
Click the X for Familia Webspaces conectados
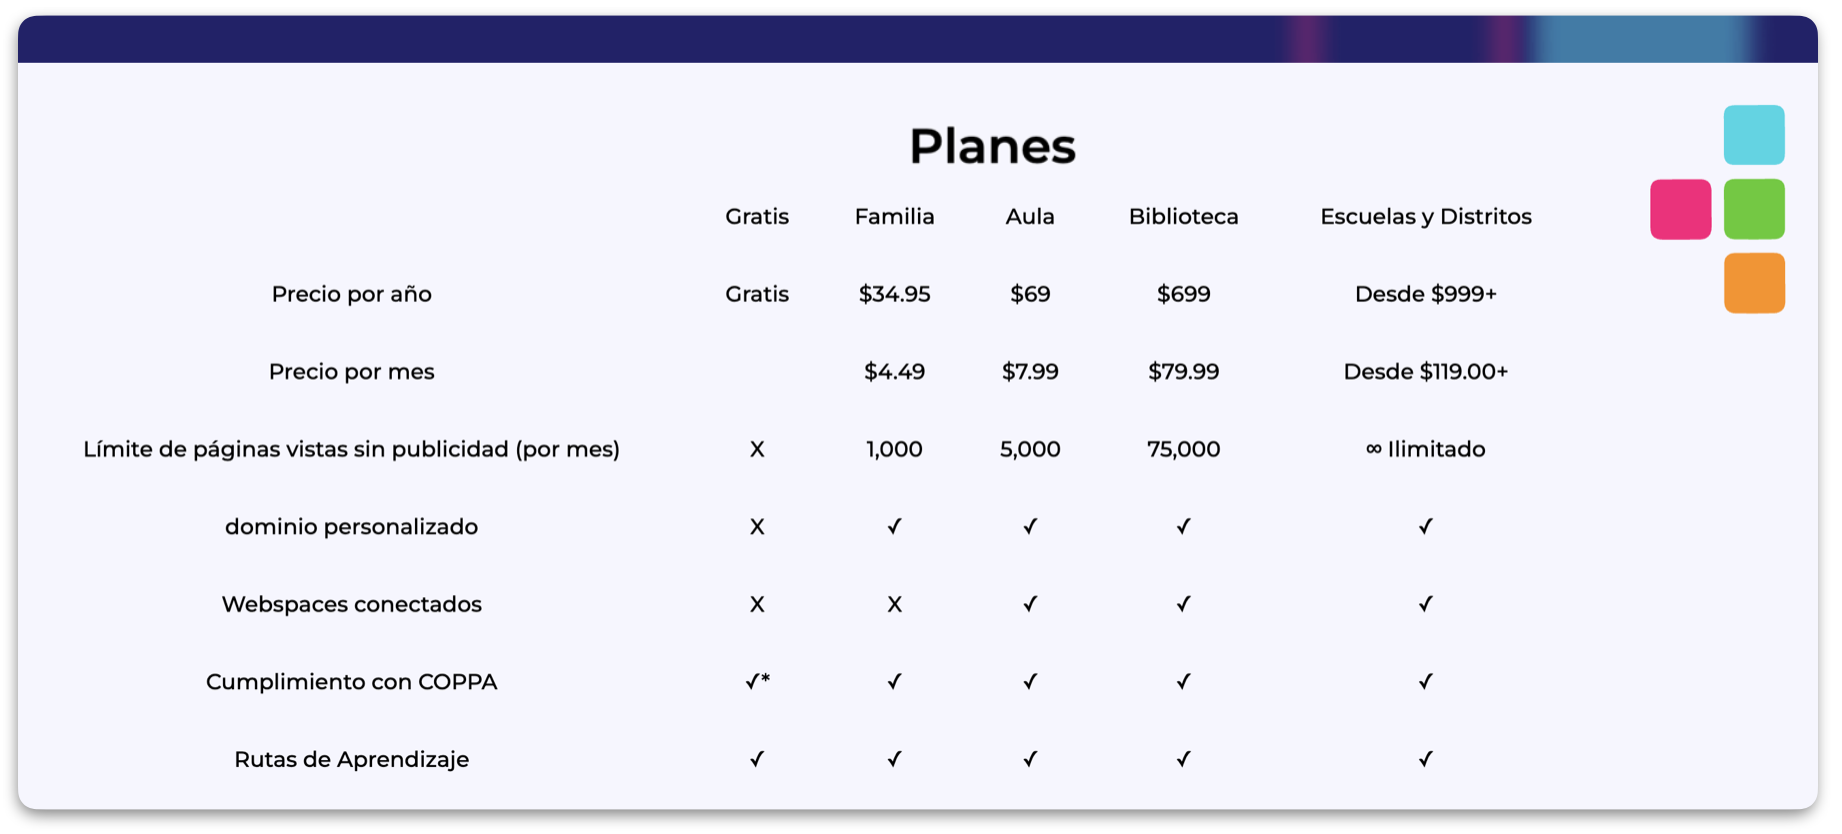click(x=894, y=604)
